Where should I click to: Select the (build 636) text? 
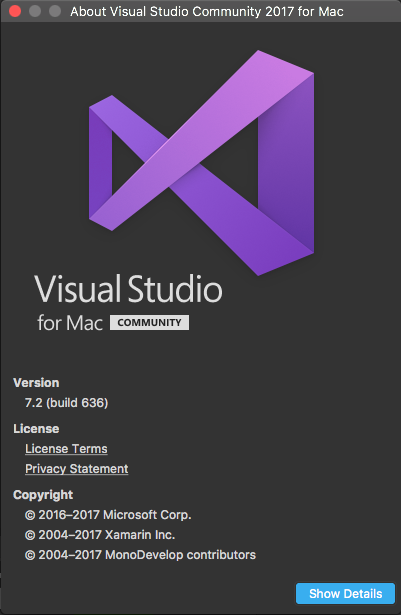coord(77,403)
